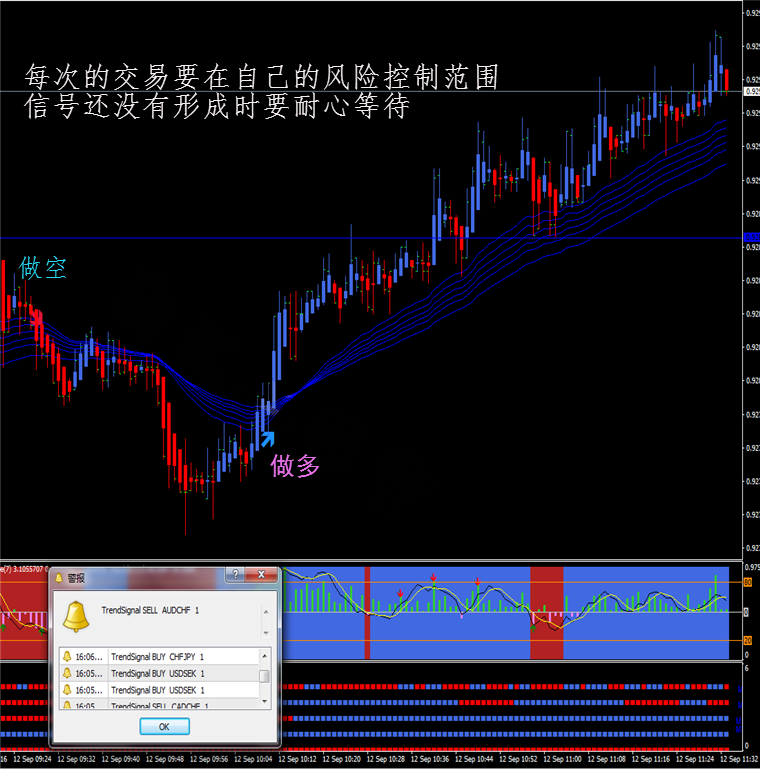The height and width of the screenshot is (770, 760).
Task: Select TrendSignal SELL AUDCHF message text
Action: [x=150, y=610]
